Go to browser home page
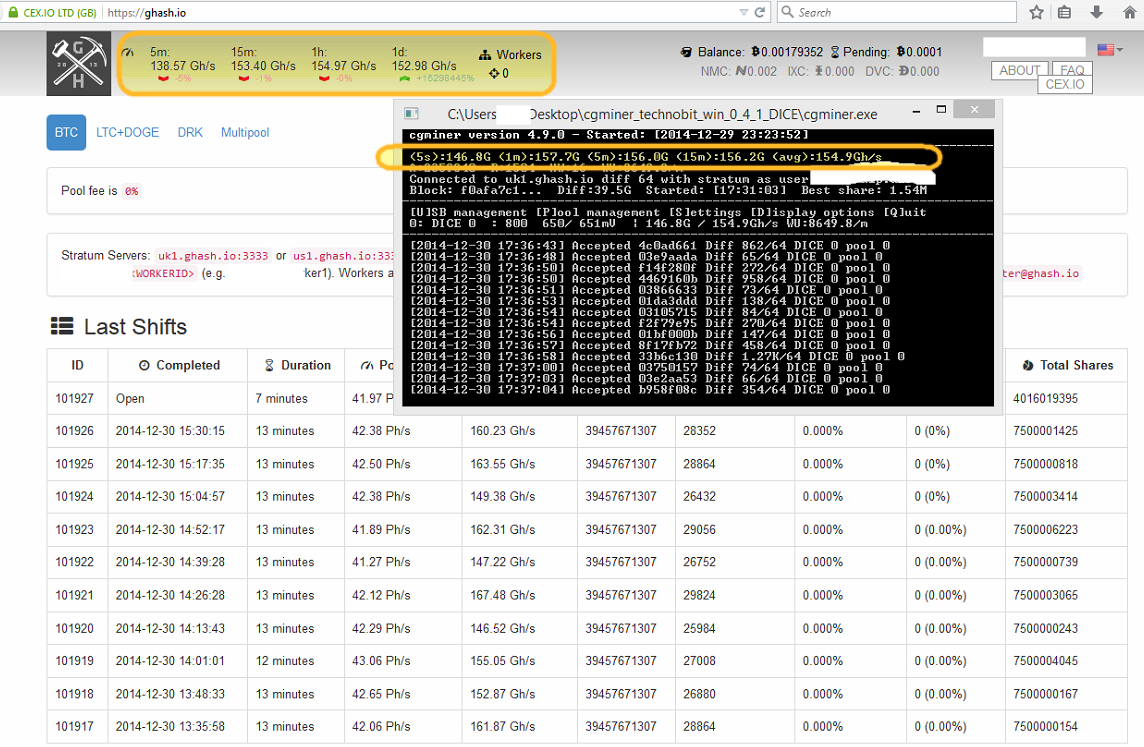 1127,13
